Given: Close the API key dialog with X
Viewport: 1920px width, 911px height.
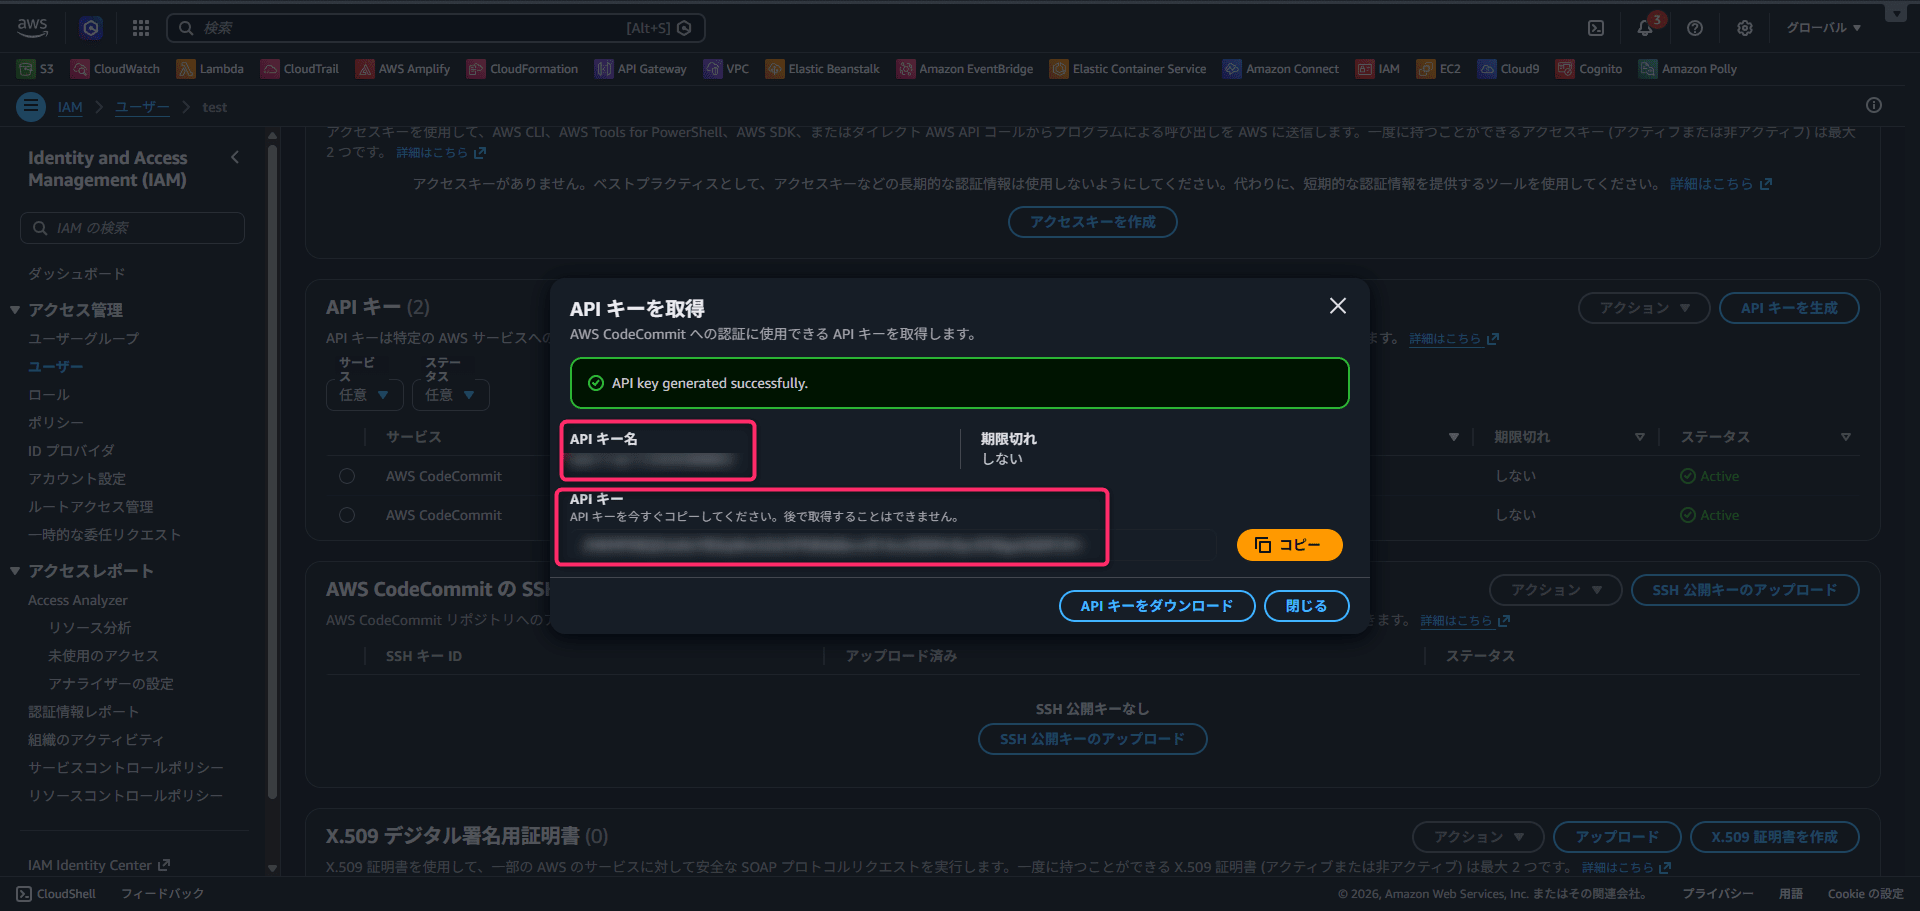Looking at the screenshot, I should [1337, 306].
